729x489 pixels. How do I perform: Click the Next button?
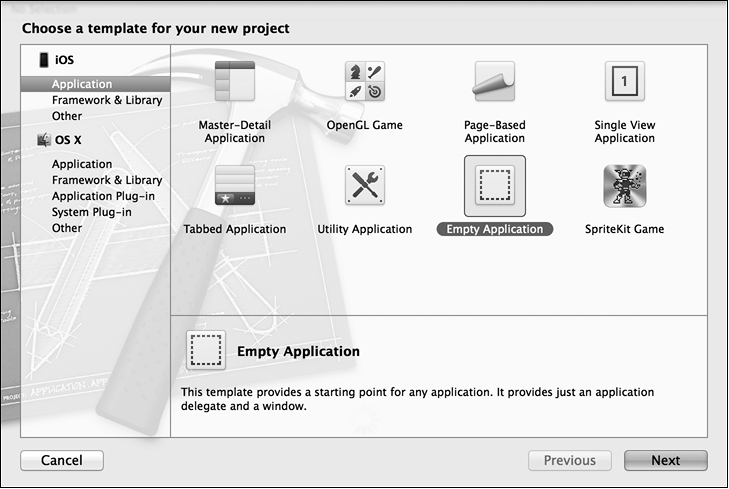point(665,461)
